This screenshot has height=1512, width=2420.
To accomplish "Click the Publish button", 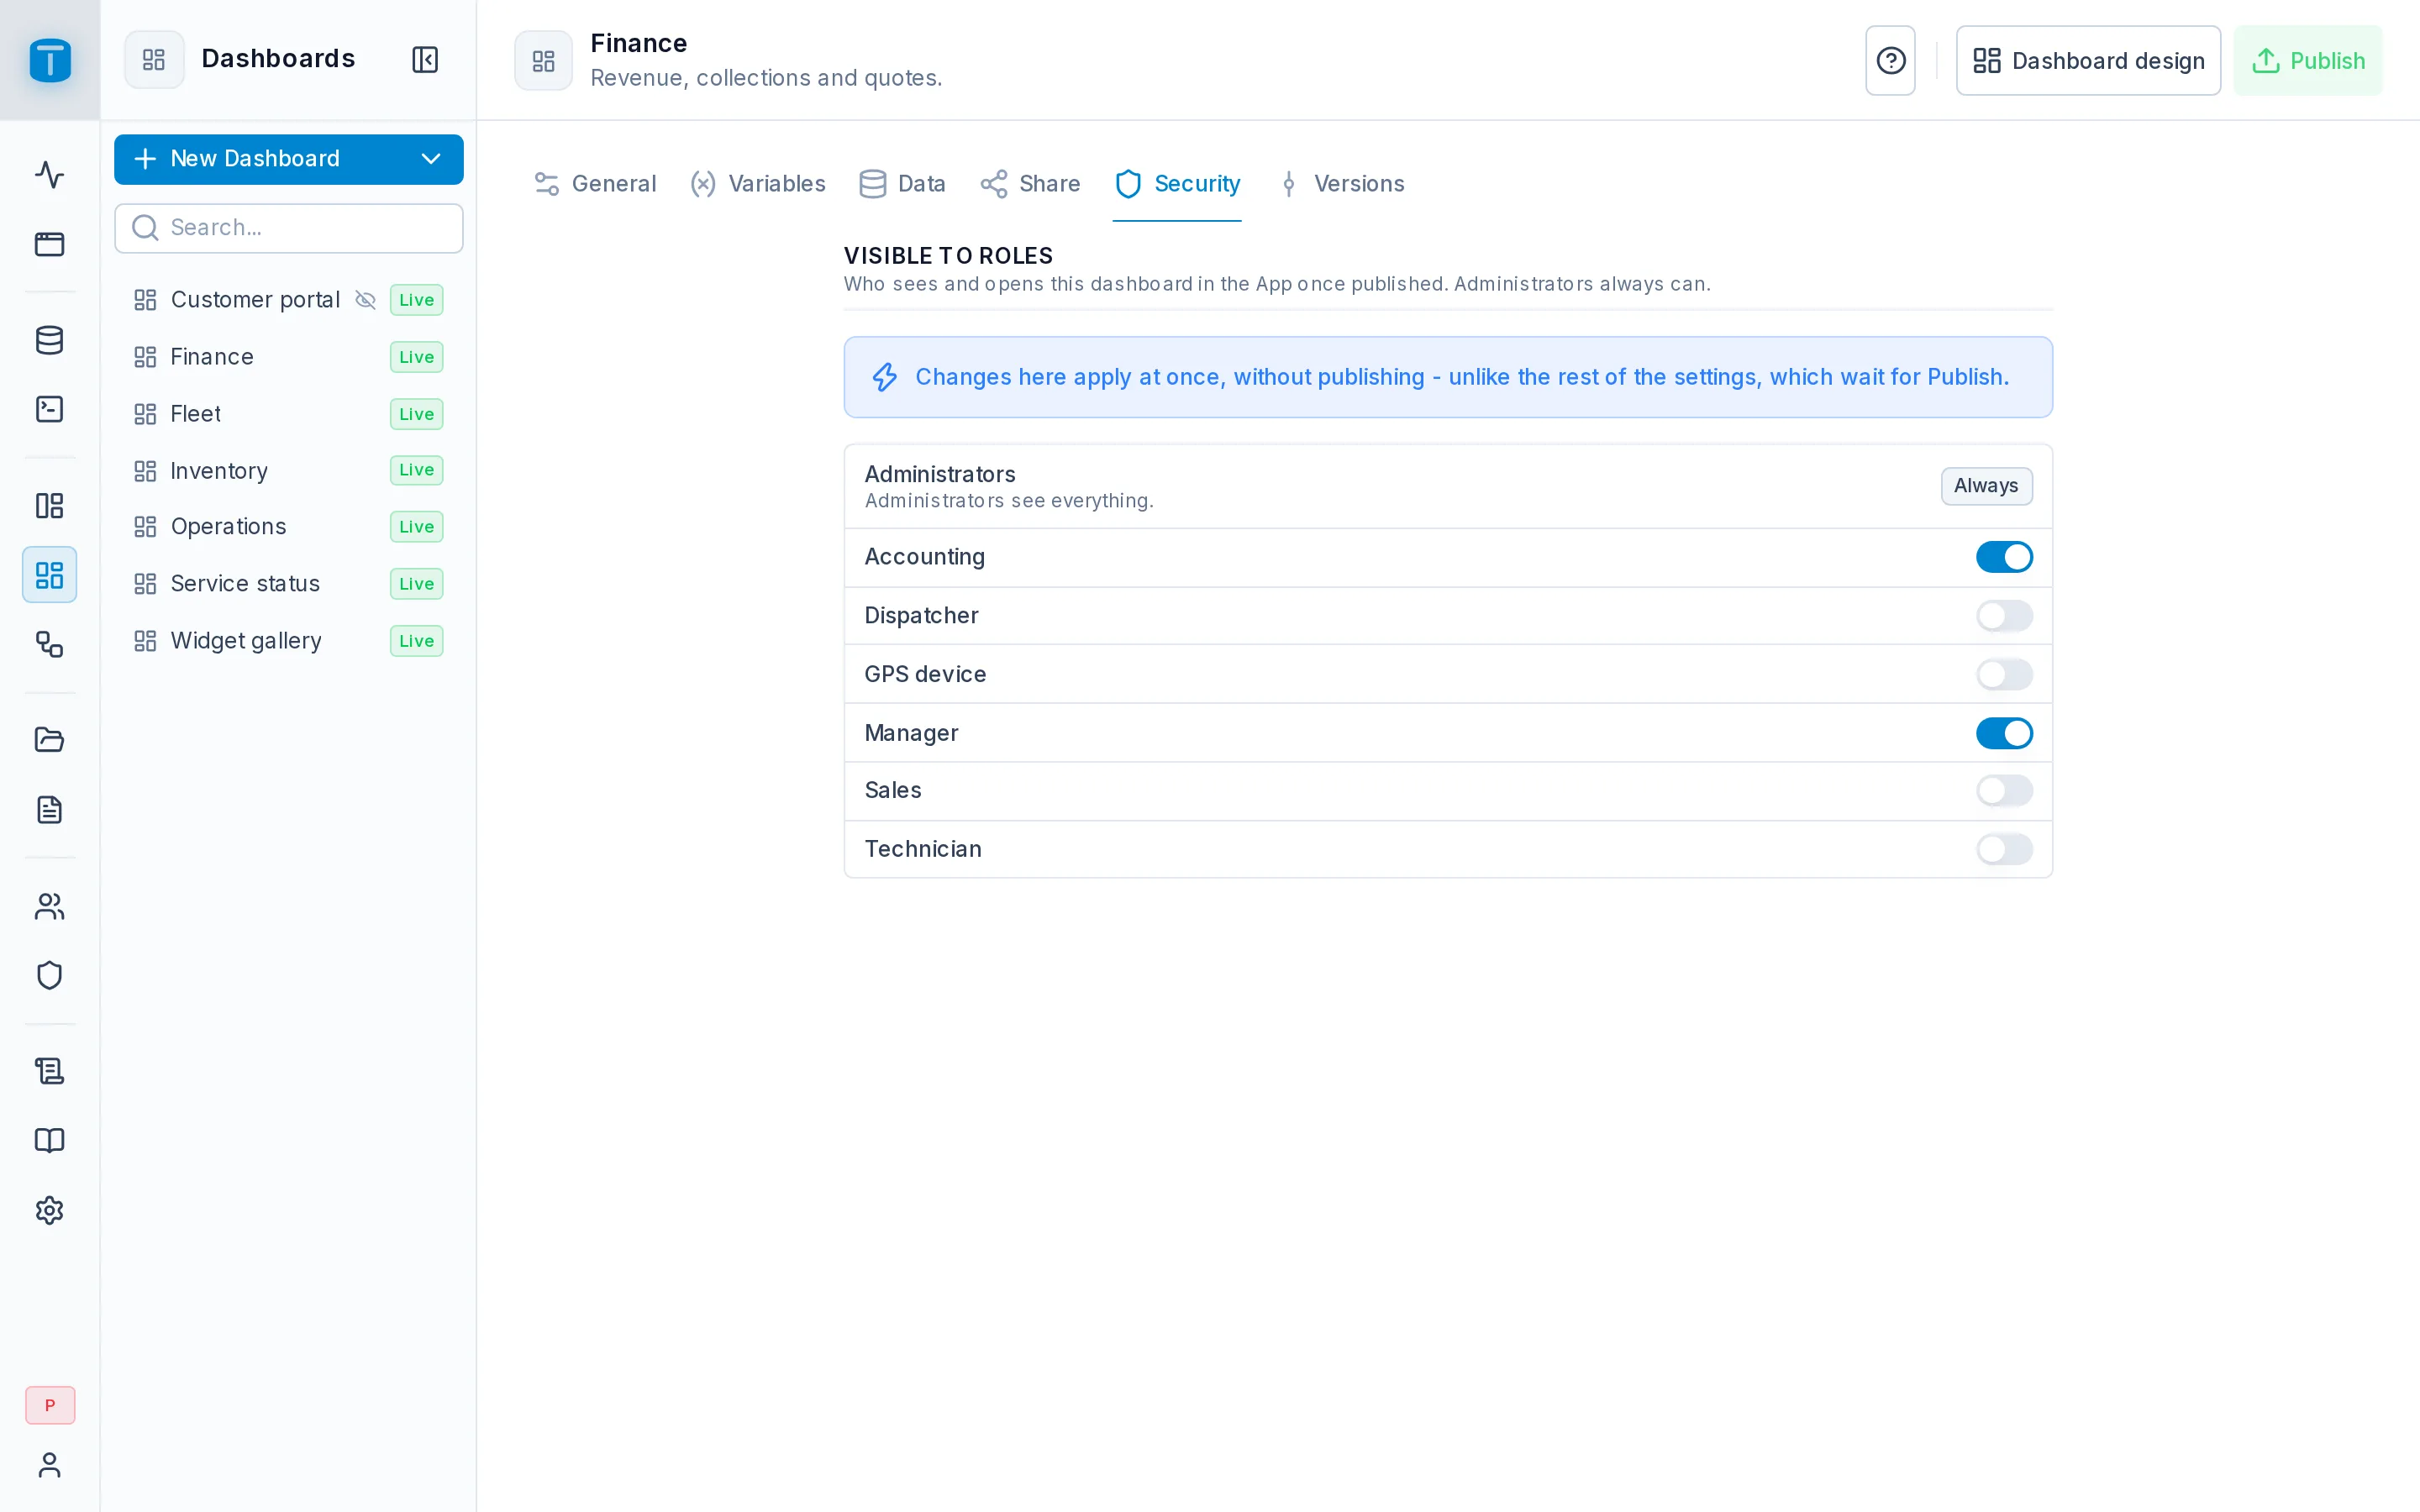I will pos(2308,61).
